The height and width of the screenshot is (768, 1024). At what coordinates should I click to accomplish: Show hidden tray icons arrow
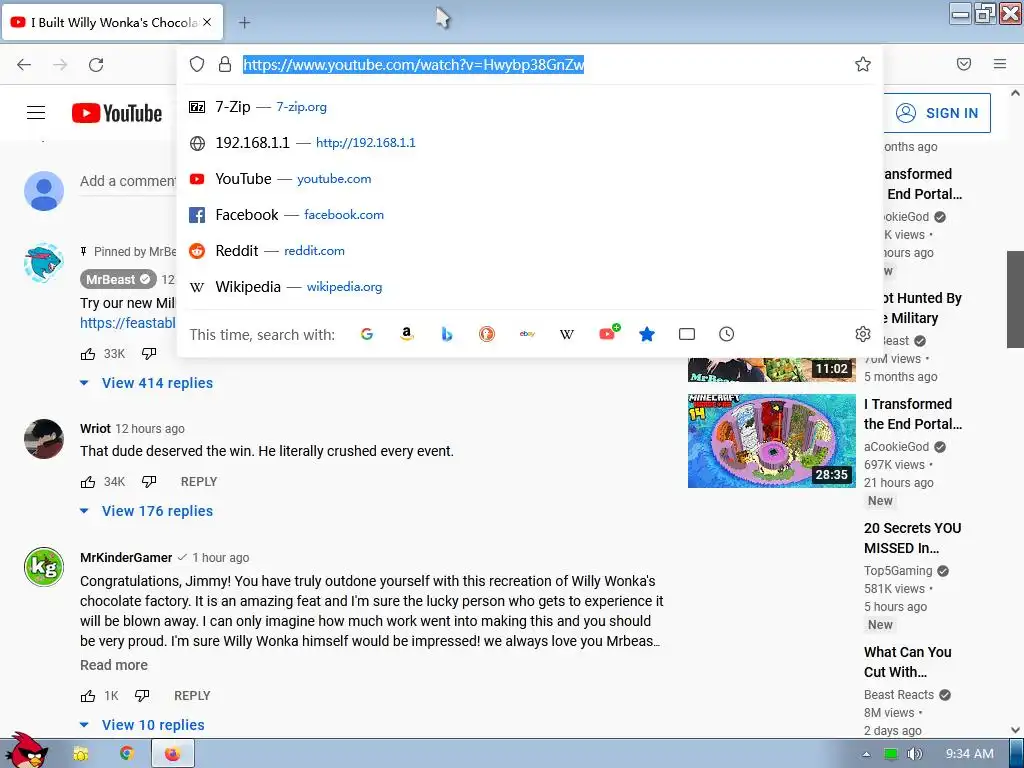click(866, 754)
